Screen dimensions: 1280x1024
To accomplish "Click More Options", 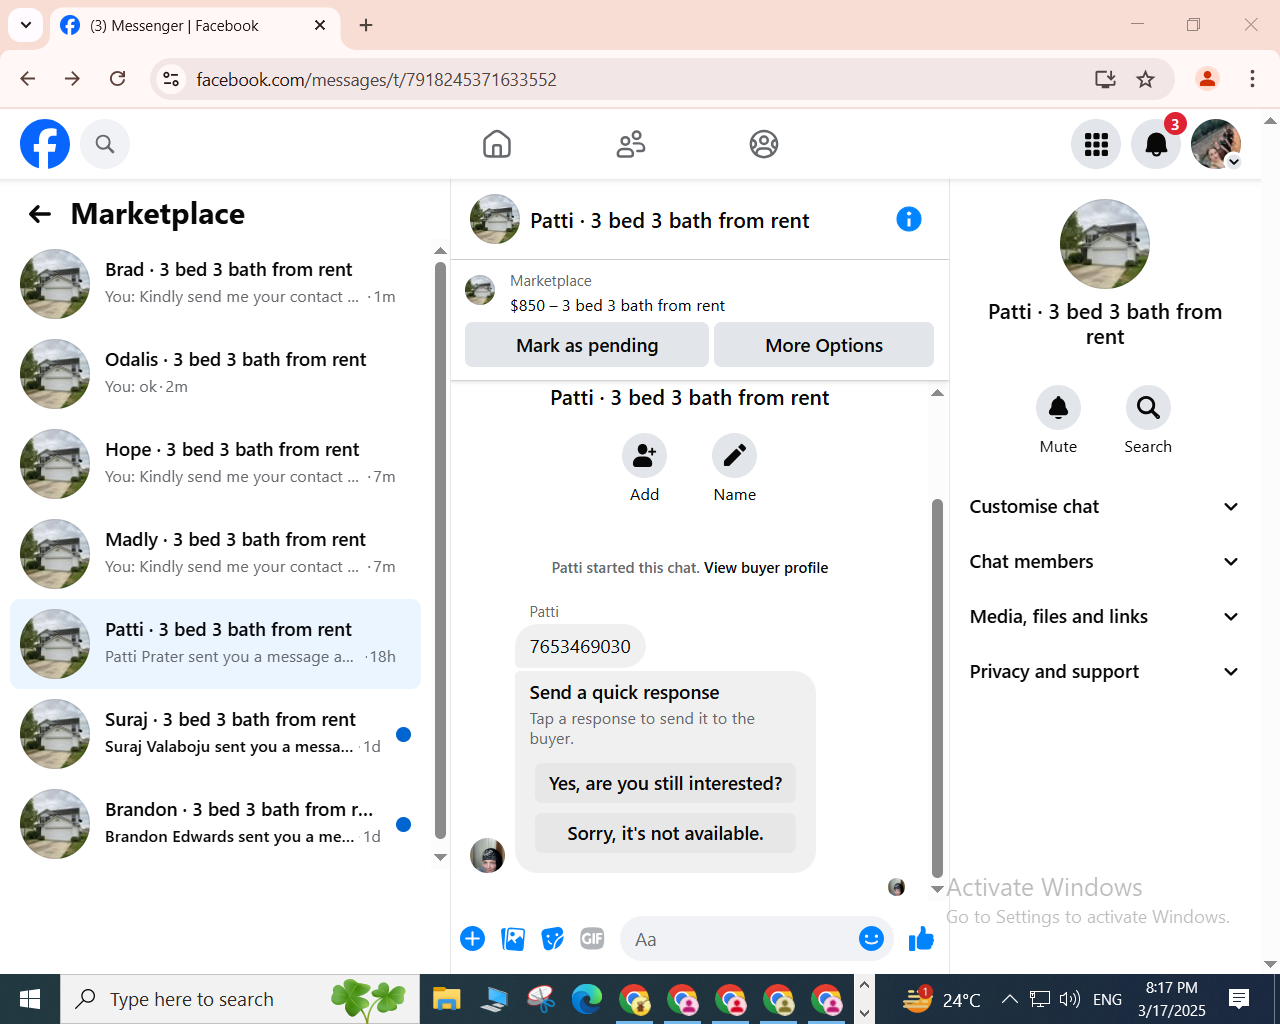I will pos(824,345).
